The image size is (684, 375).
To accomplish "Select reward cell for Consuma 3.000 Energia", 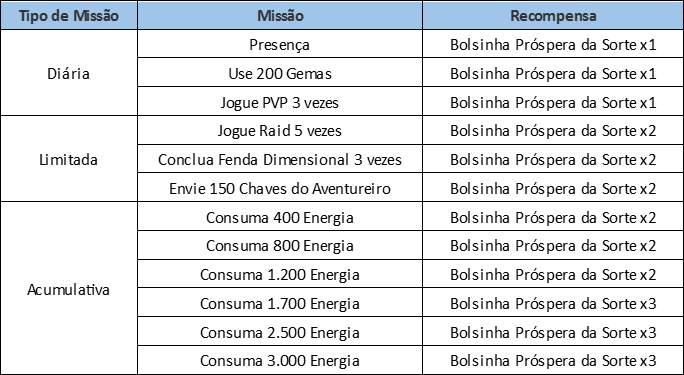I will click(553, 360).
